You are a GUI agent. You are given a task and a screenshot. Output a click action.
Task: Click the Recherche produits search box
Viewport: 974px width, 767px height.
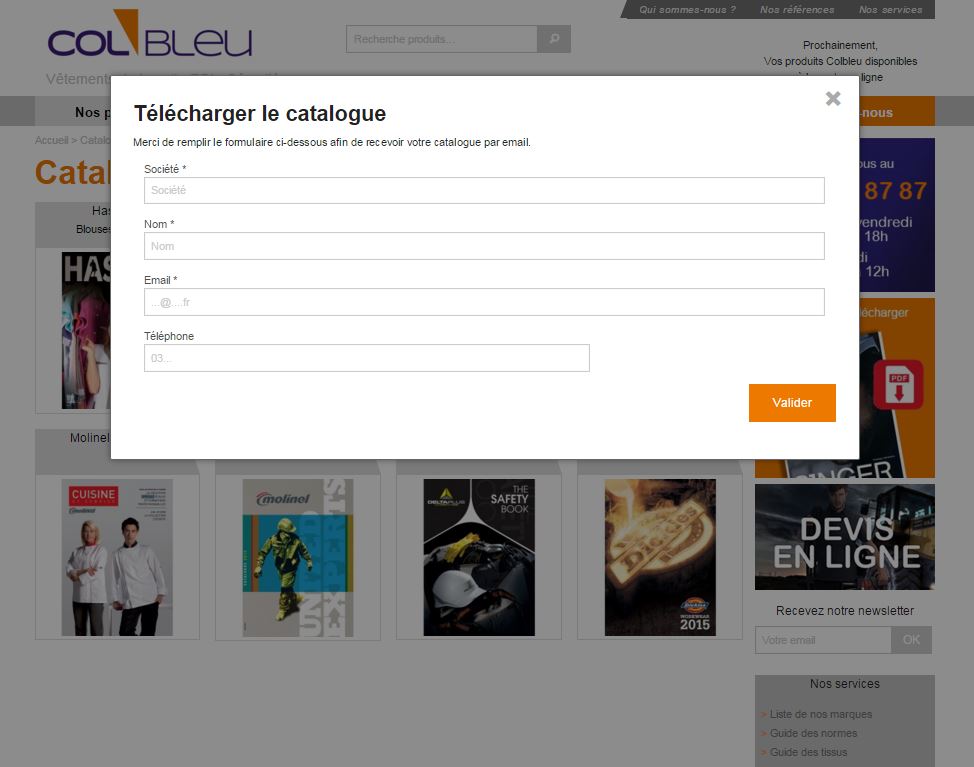442,39
